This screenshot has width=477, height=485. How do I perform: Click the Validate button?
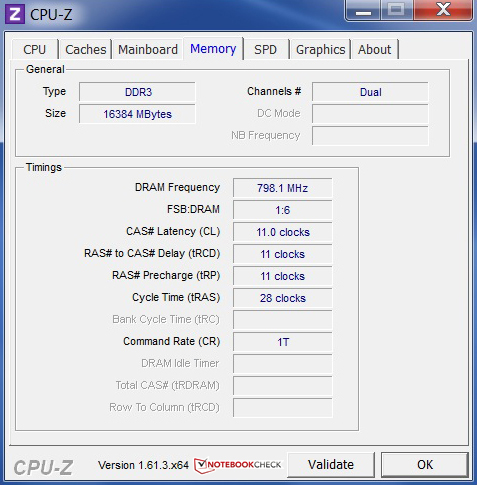point(331,464)
